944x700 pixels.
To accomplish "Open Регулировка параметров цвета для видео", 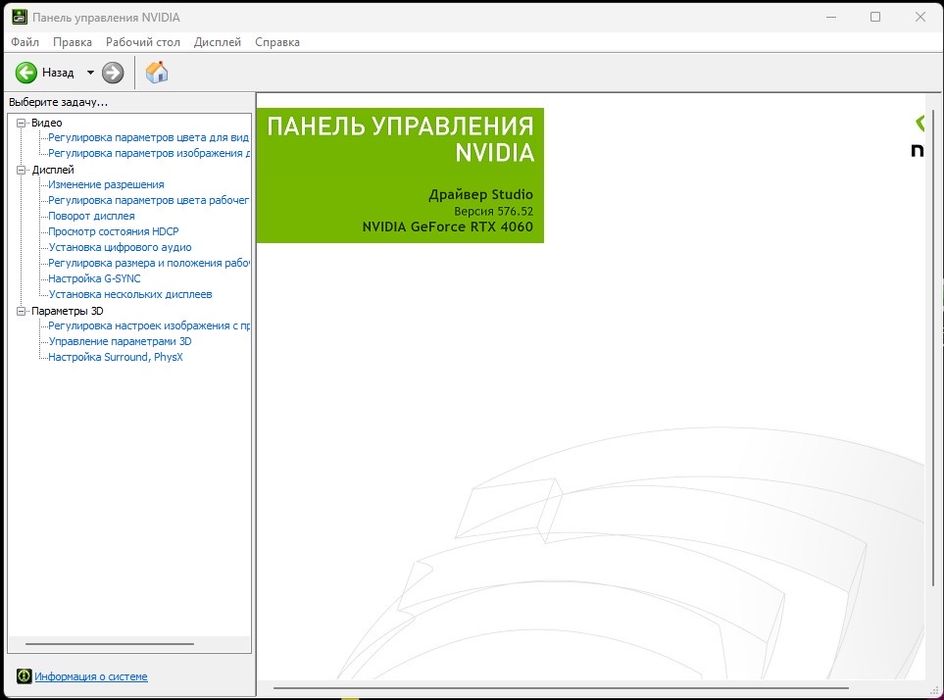I will (148, 138).
